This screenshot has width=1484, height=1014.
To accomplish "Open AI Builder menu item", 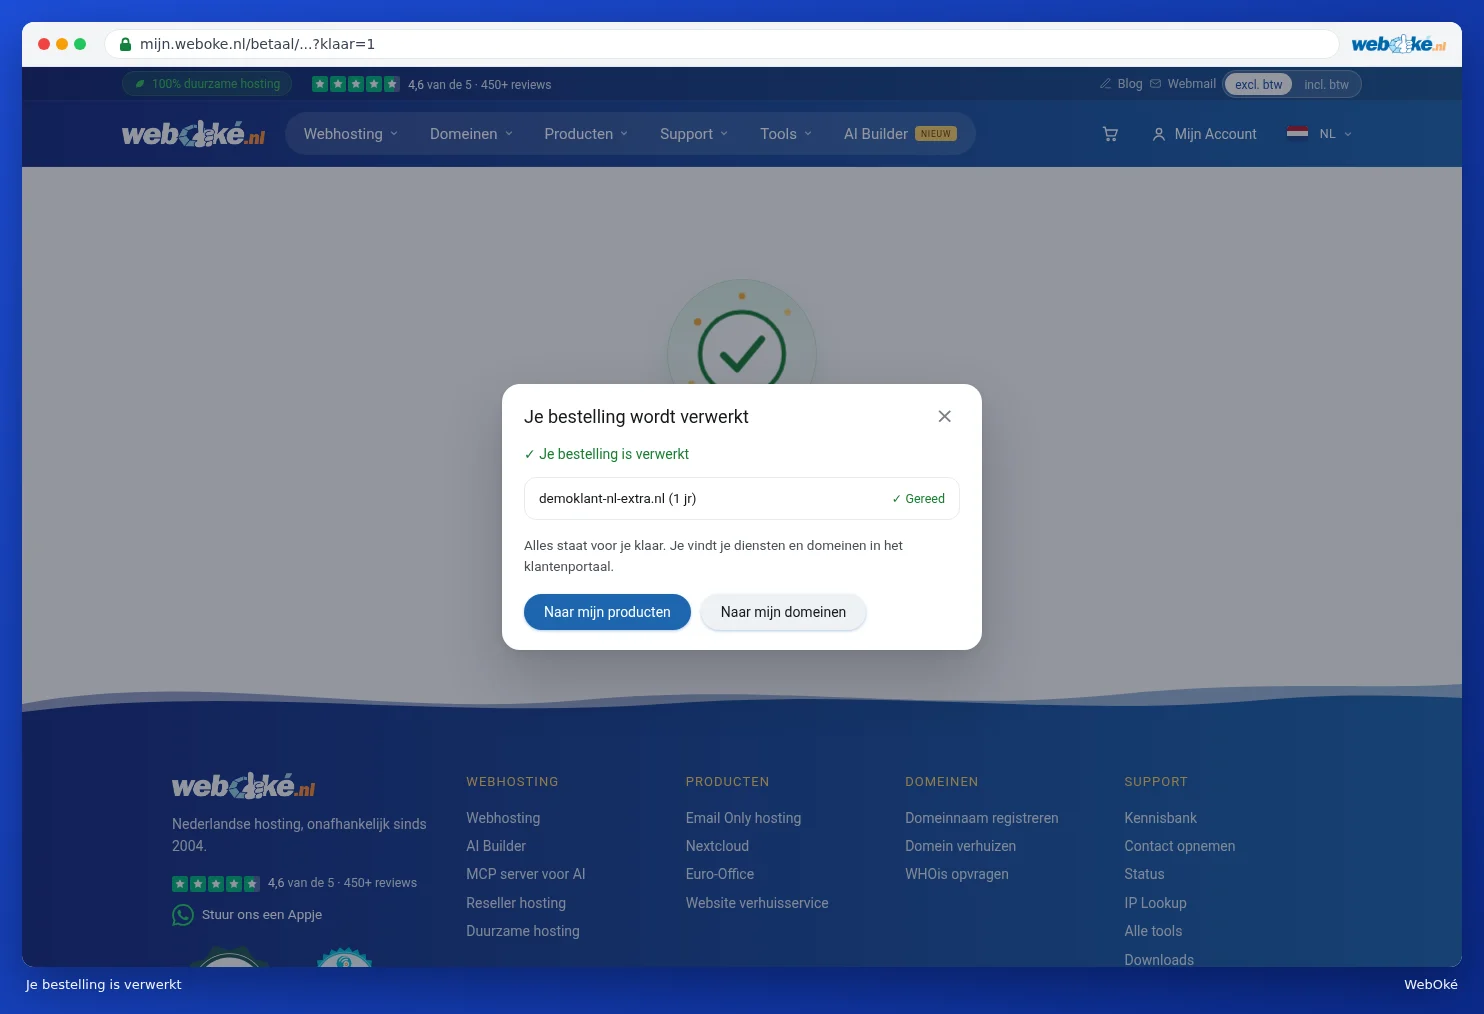I will (x=900, y=134).
